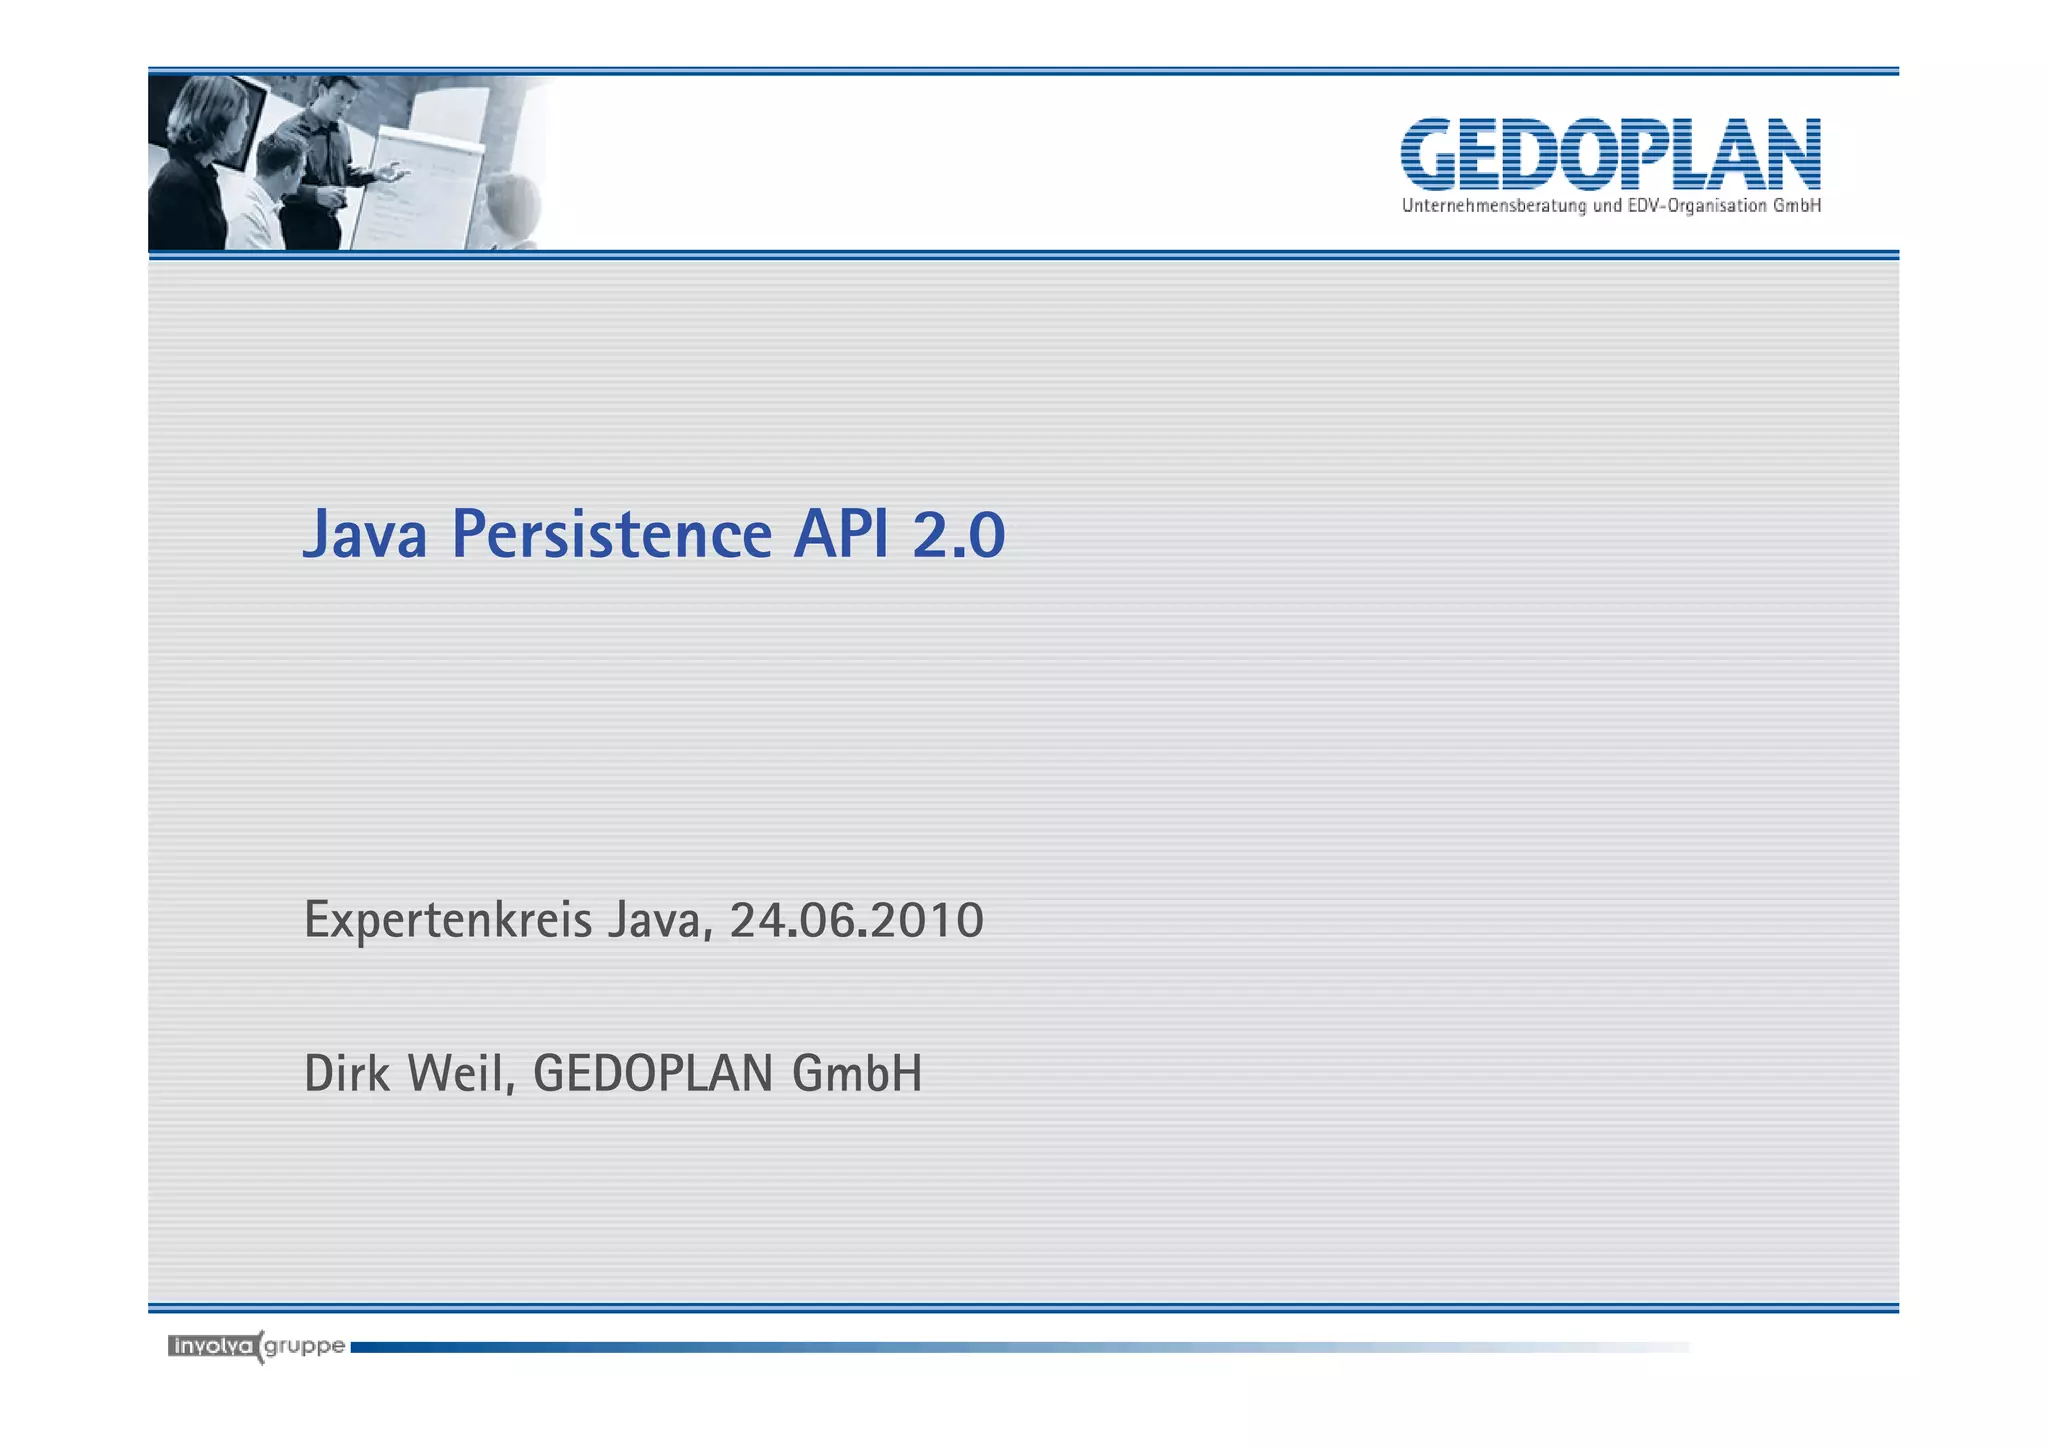Click the date "24.06.2010"

[857, 920]
